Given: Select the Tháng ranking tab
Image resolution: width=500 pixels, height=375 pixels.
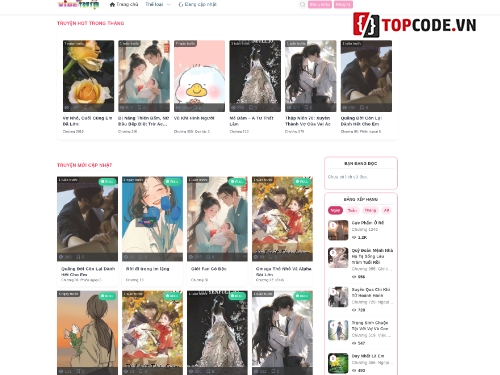Looking at the screenshot, I should tap(370, 210).
